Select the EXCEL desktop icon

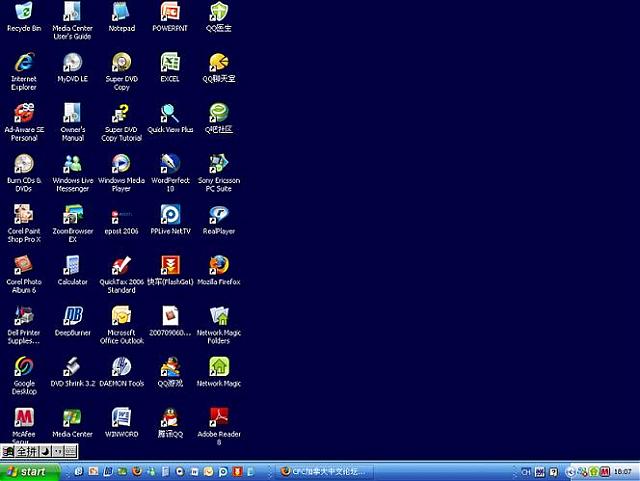[x=170, y=62]
